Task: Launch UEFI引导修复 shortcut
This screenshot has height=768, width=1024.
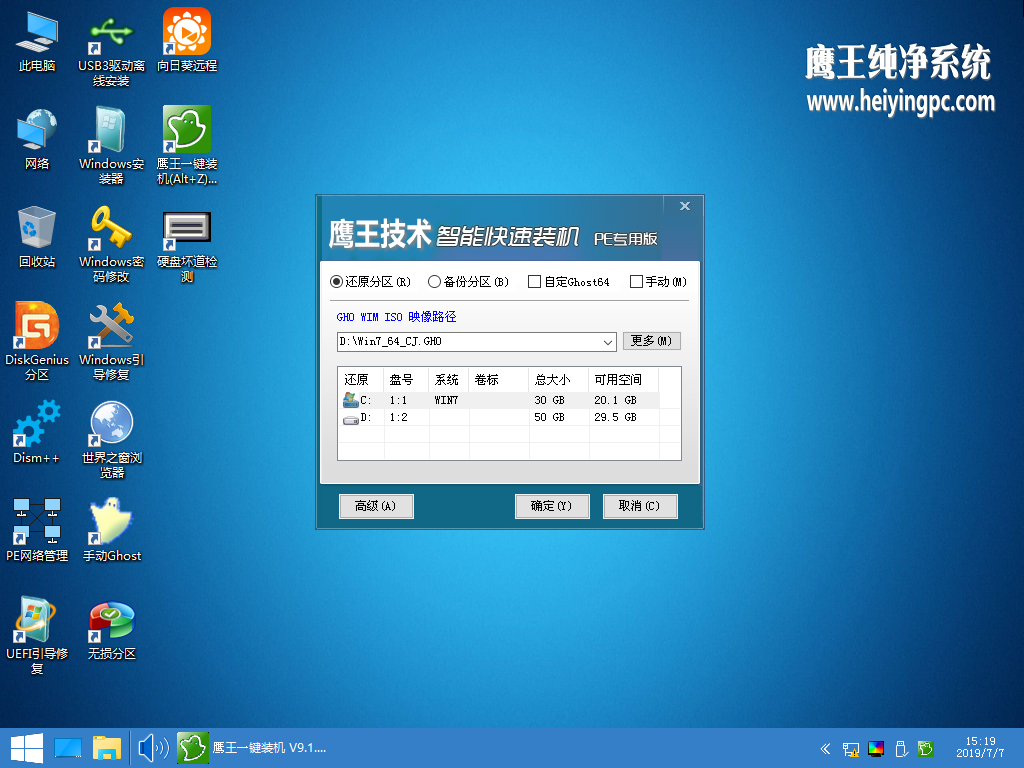Action: pyautogui.click(x=37, y=636)
